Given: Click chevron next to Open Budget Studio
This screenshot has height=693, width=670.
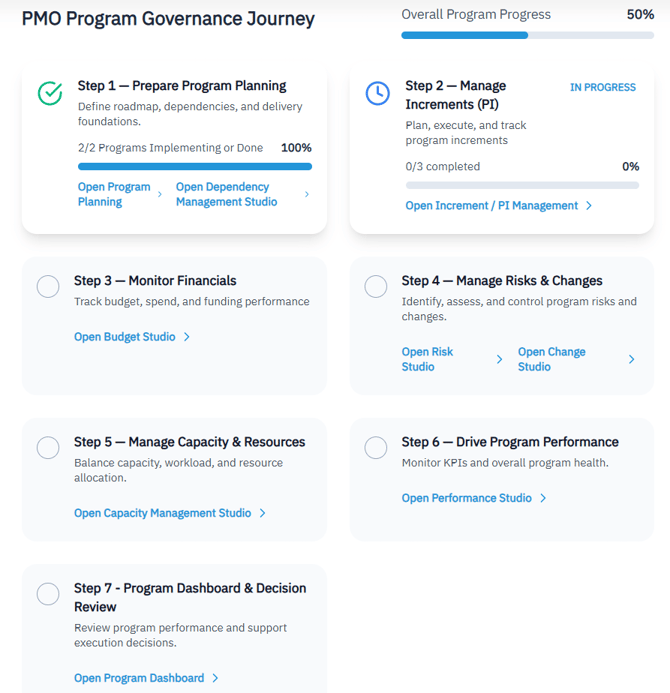Looking at the screenshot, I should pos(187,337).
